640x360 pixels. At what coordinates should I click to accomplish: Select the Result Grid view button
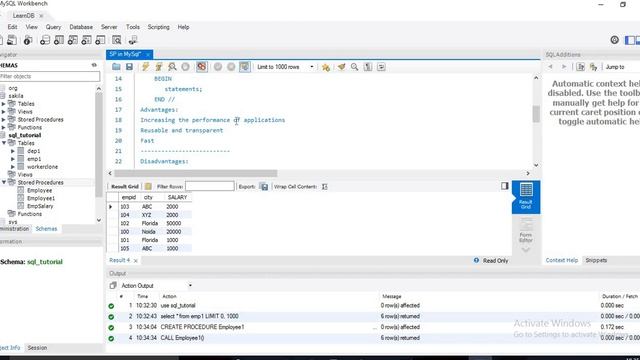[526, 197]
